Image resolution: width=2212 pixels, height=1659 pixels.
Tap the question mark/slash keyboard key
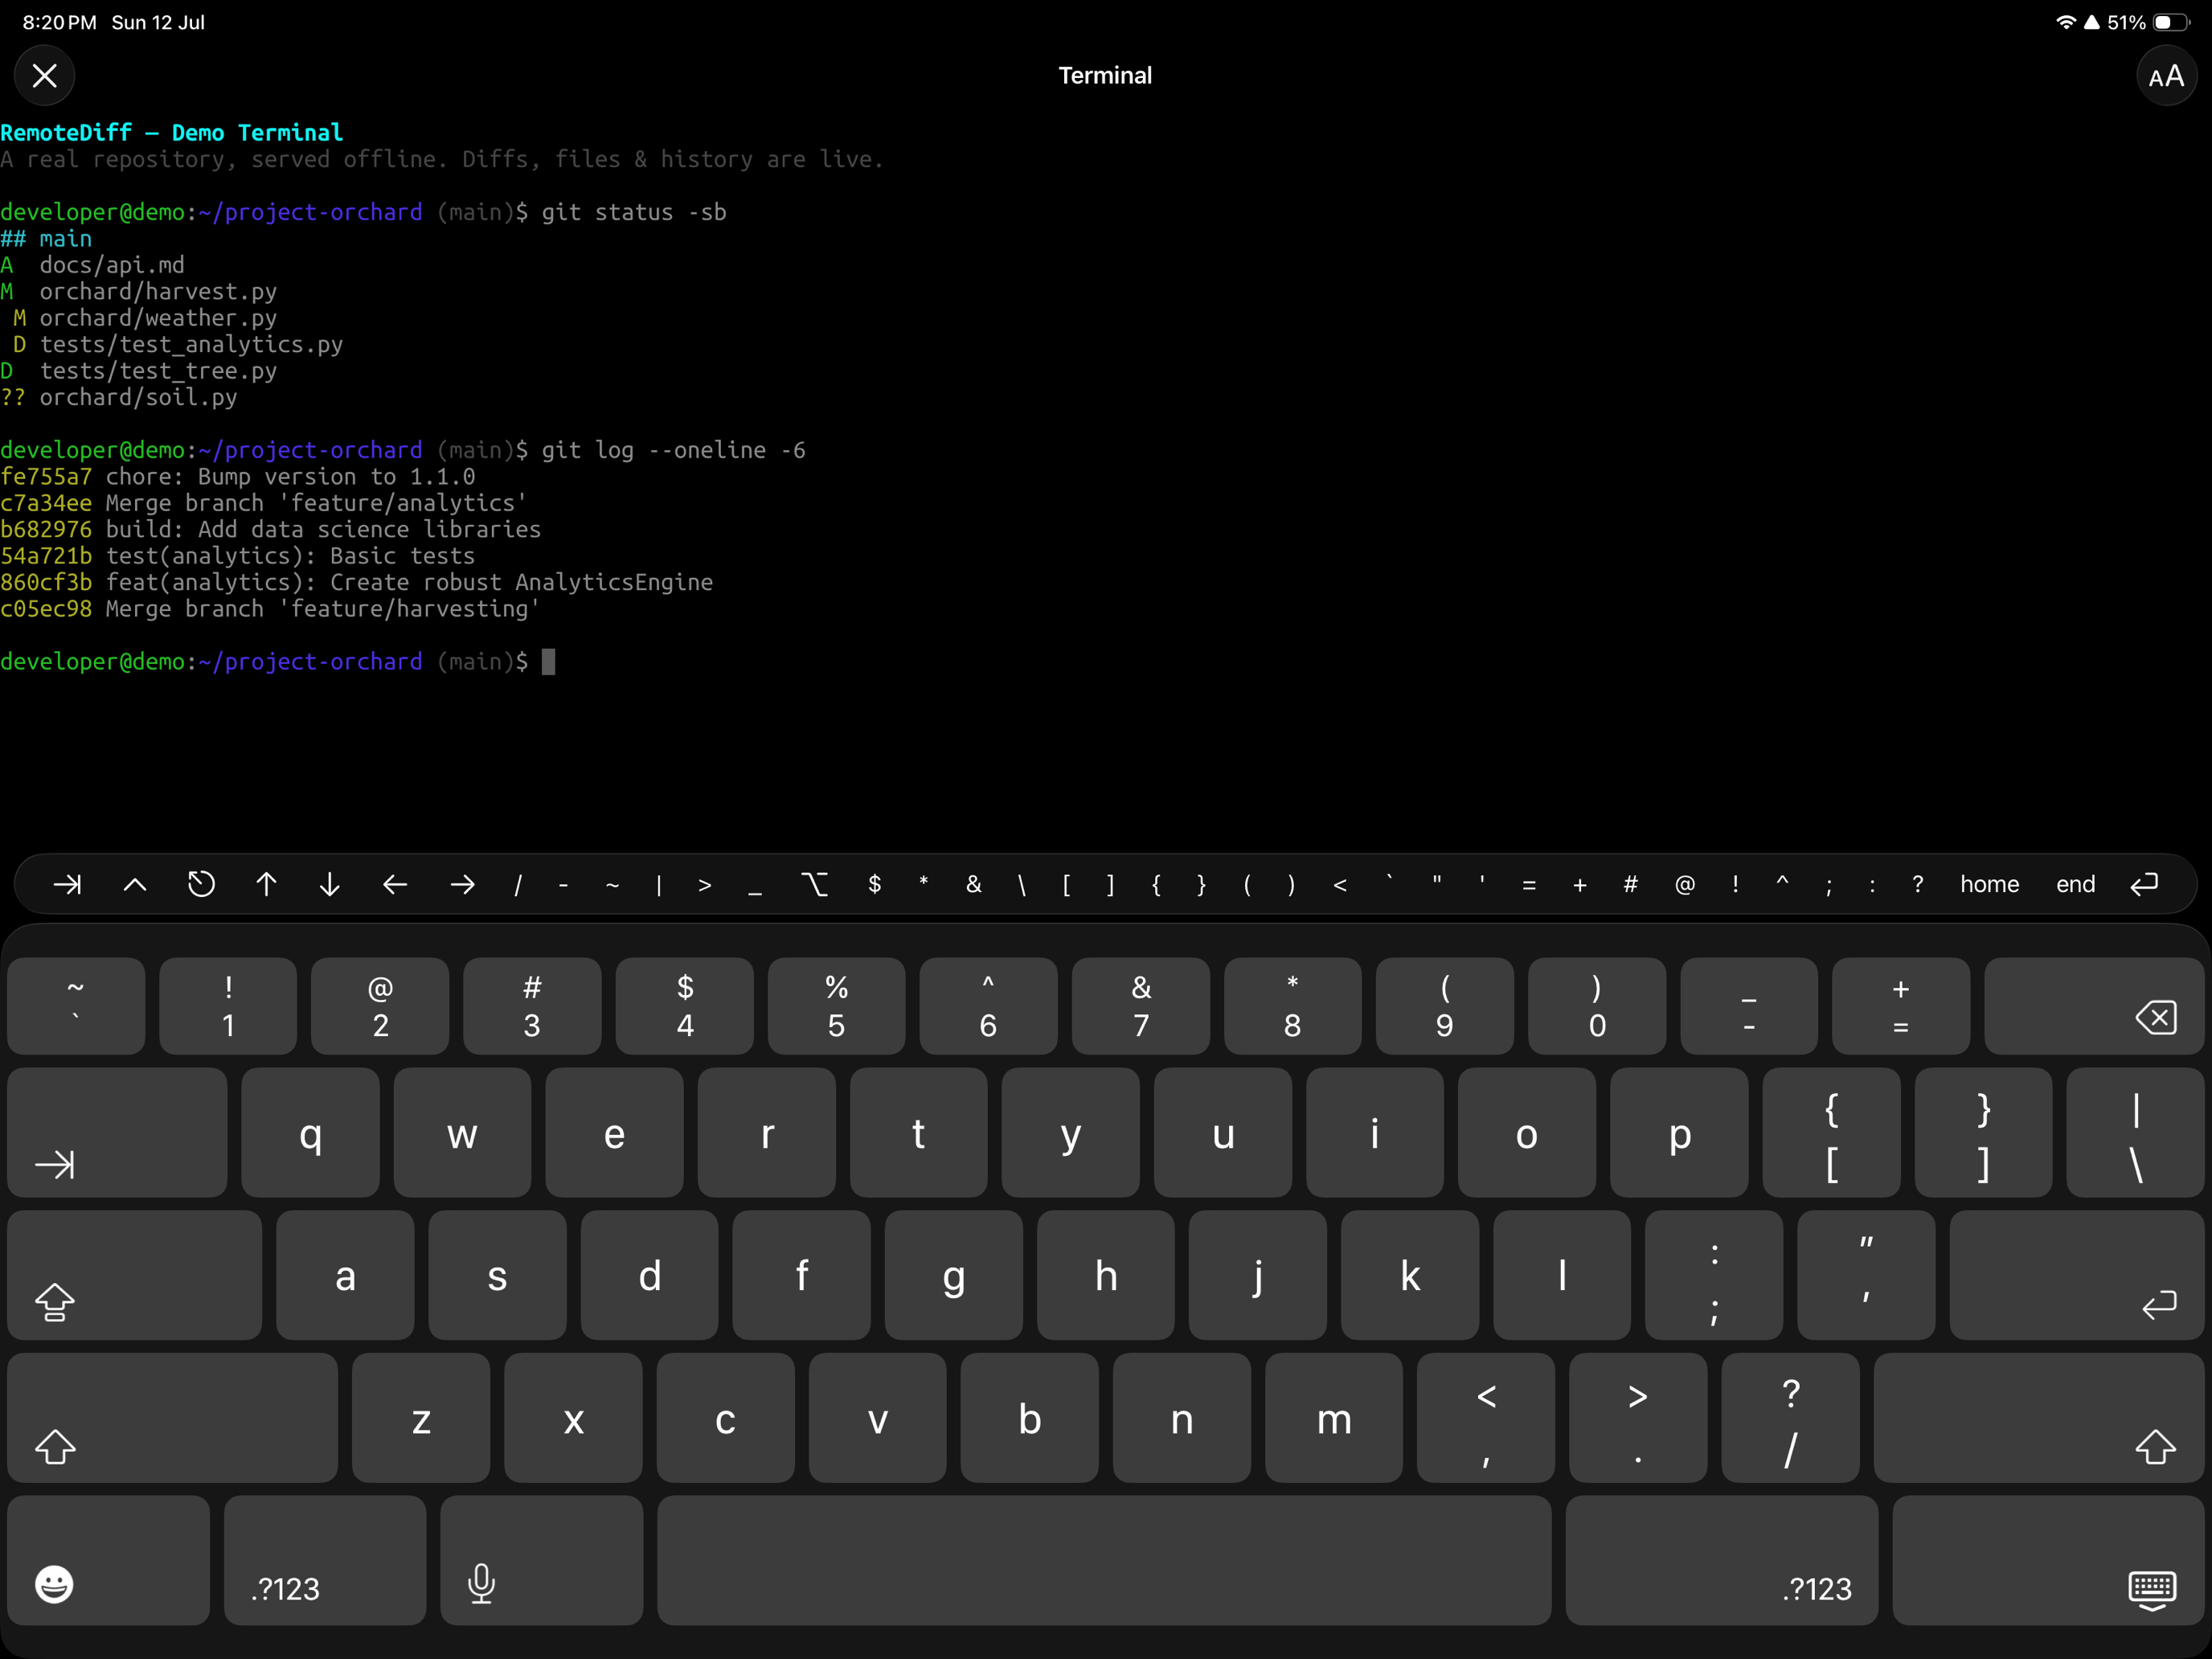(x=1790, y=1417)
